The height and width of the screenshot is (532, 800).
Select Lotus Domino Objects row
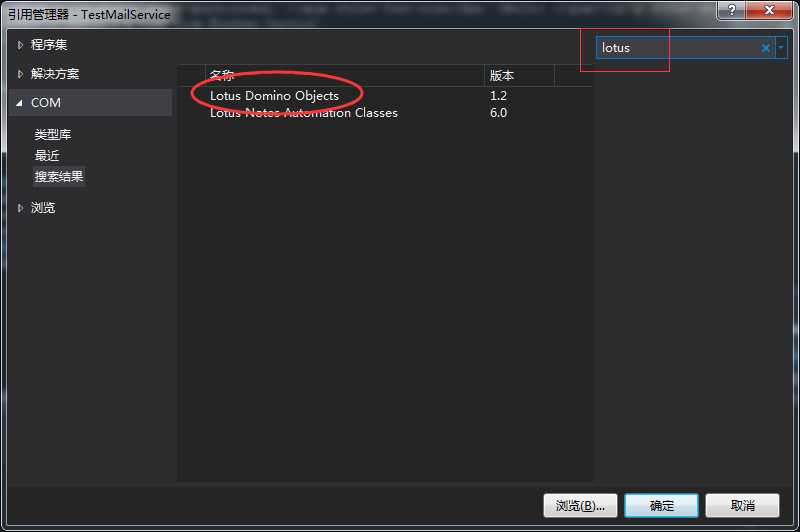[x=386, y=95]
